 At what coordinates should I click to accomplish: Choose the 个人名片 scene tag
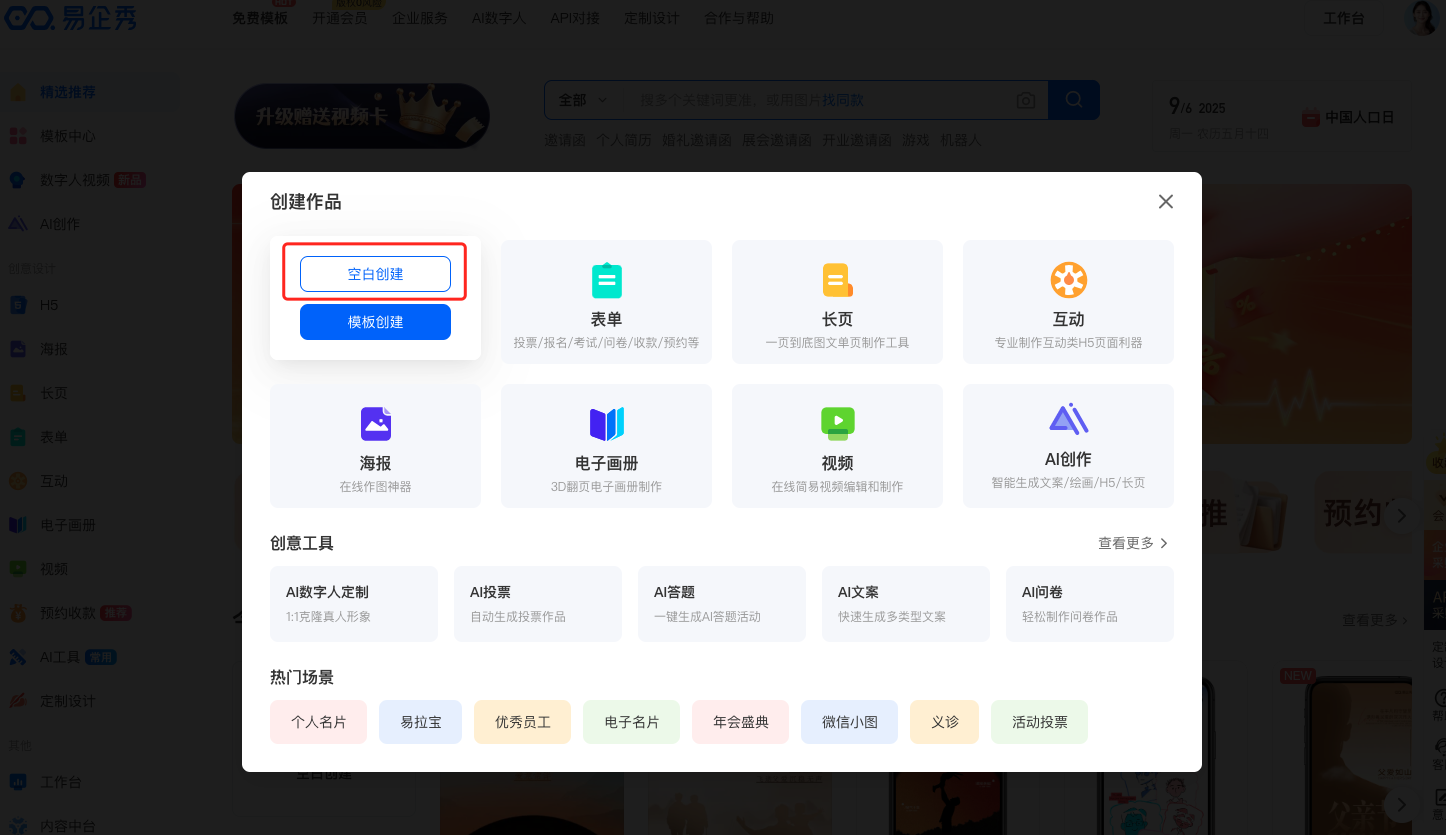point(318,722)
